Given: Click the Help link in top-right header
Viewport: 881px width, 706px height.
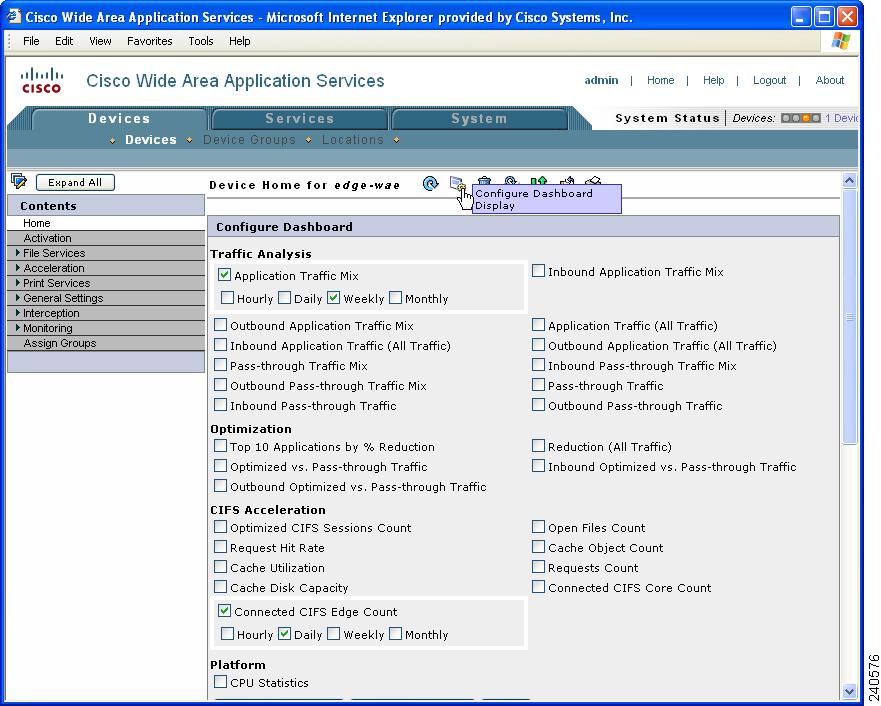Looking at the screenshot, I should 714,80.
